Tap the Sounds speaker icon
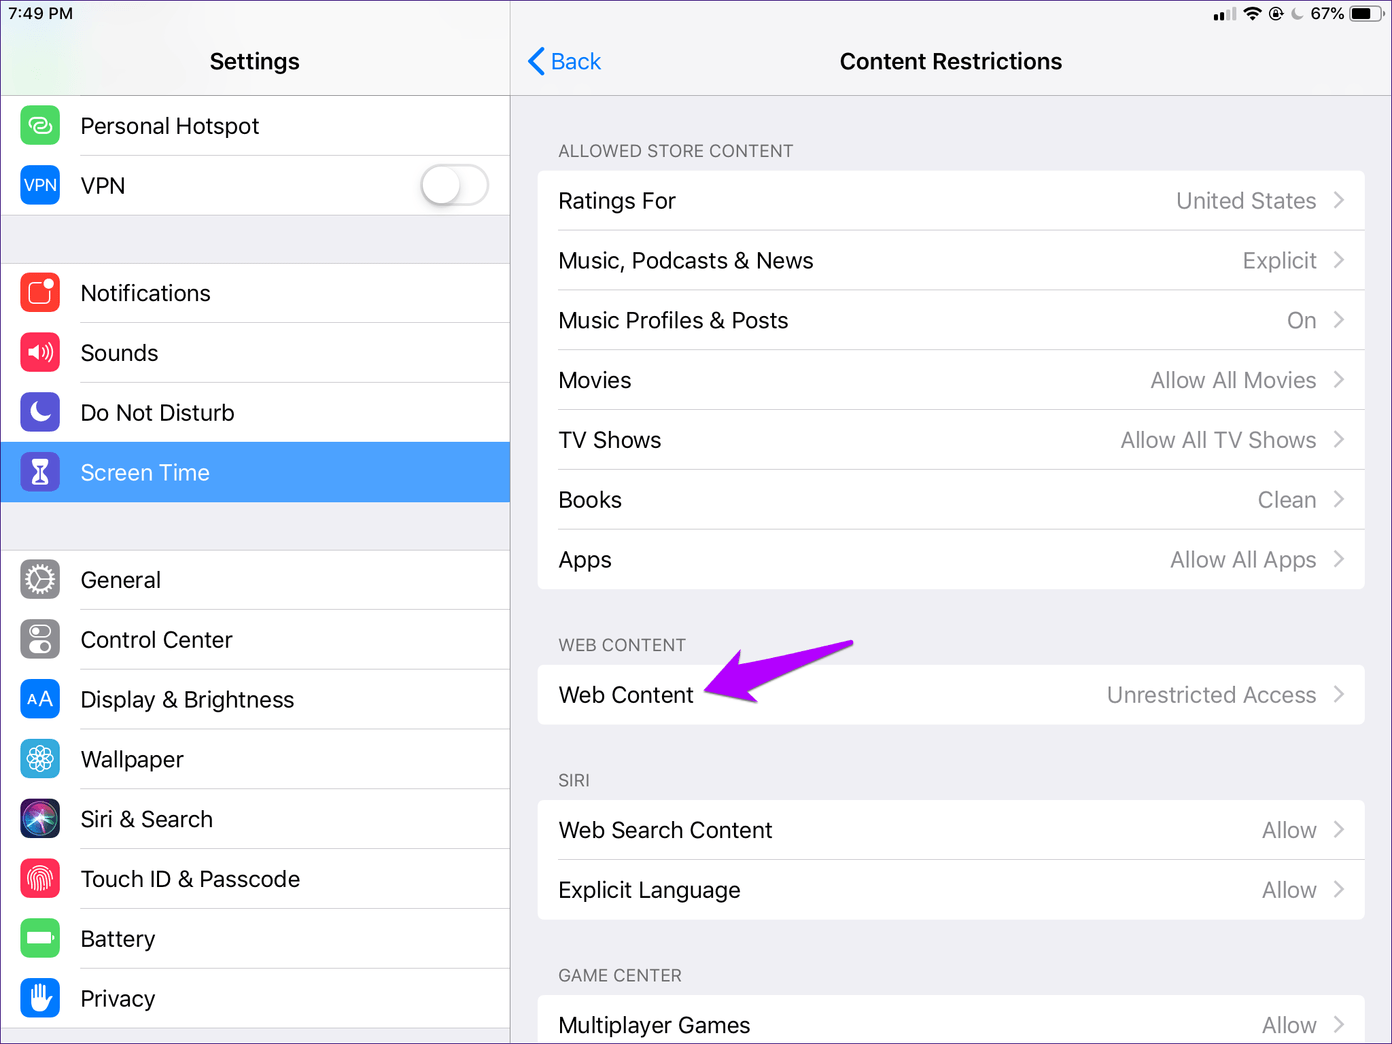The width and height of the screenshot is (1392, 1044). tap(40, 353)
